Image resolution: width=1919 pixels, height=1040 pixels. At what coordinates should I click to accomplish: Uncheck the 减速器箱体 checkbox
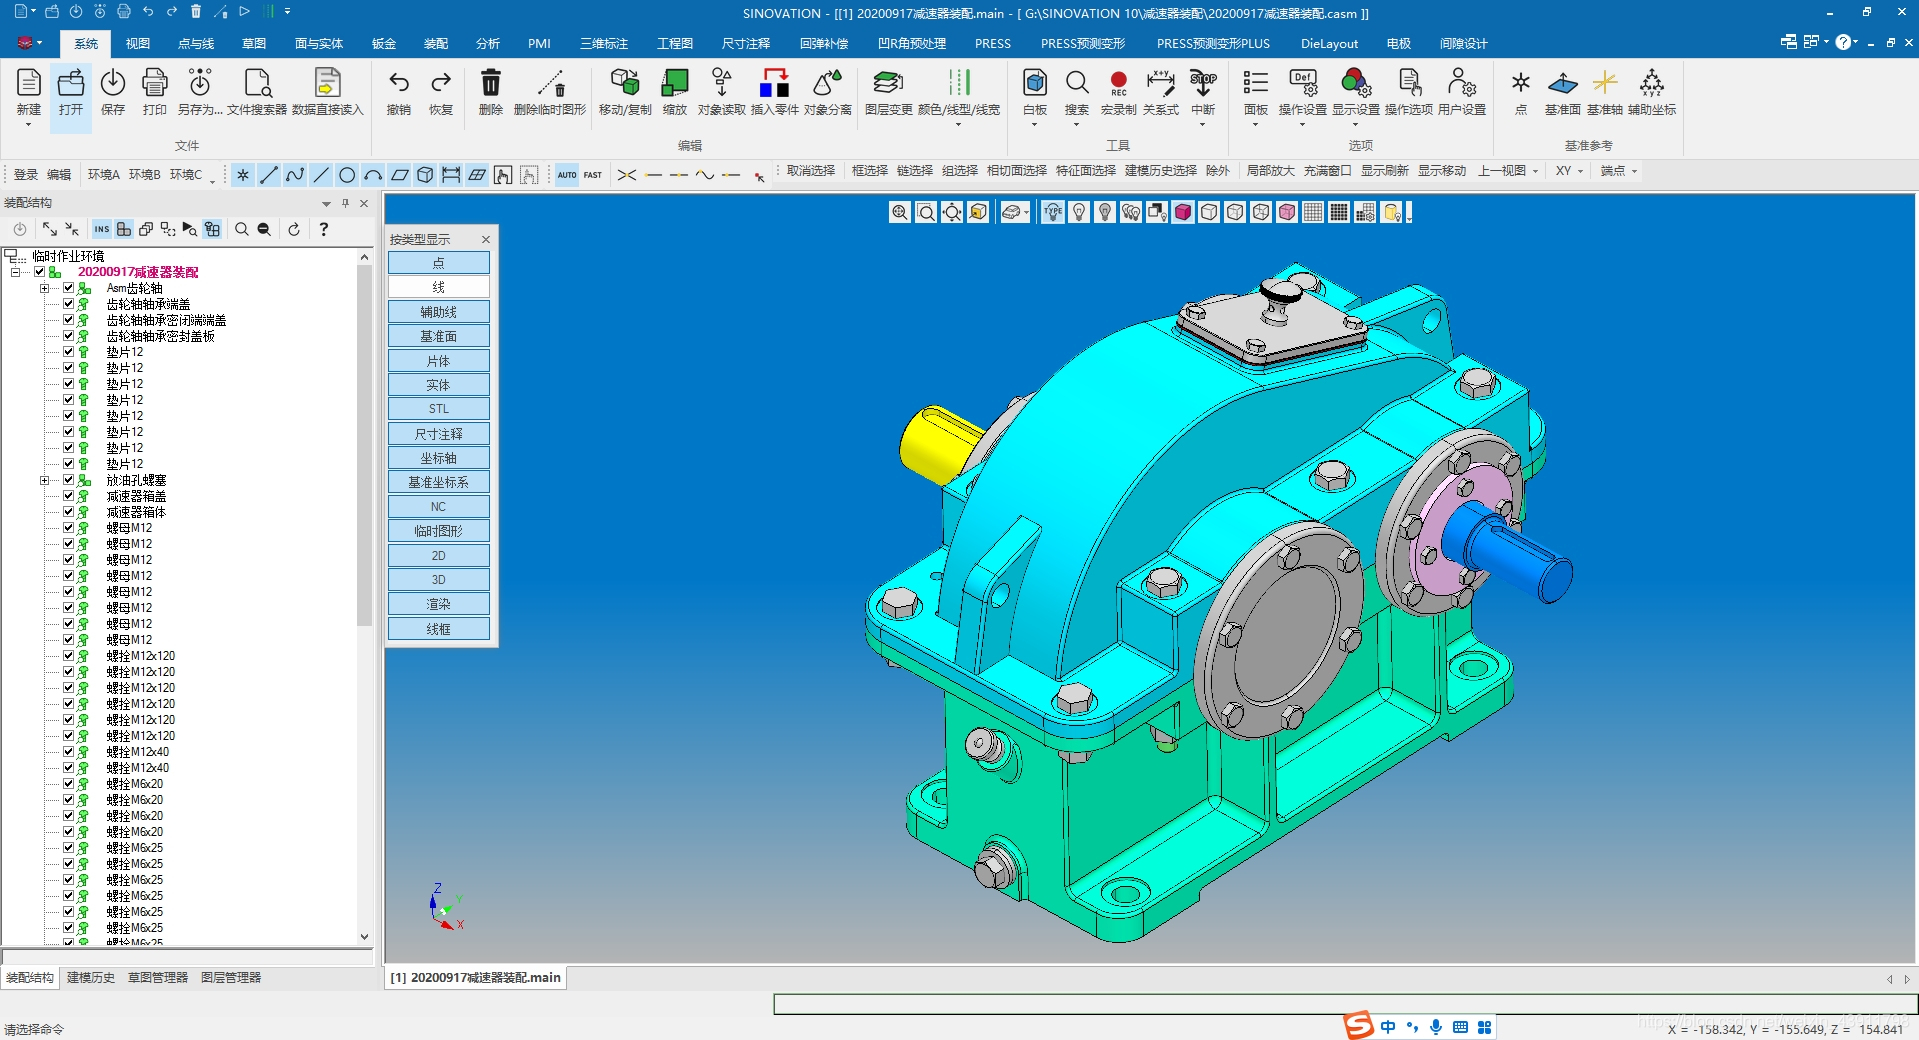(68, 512)
